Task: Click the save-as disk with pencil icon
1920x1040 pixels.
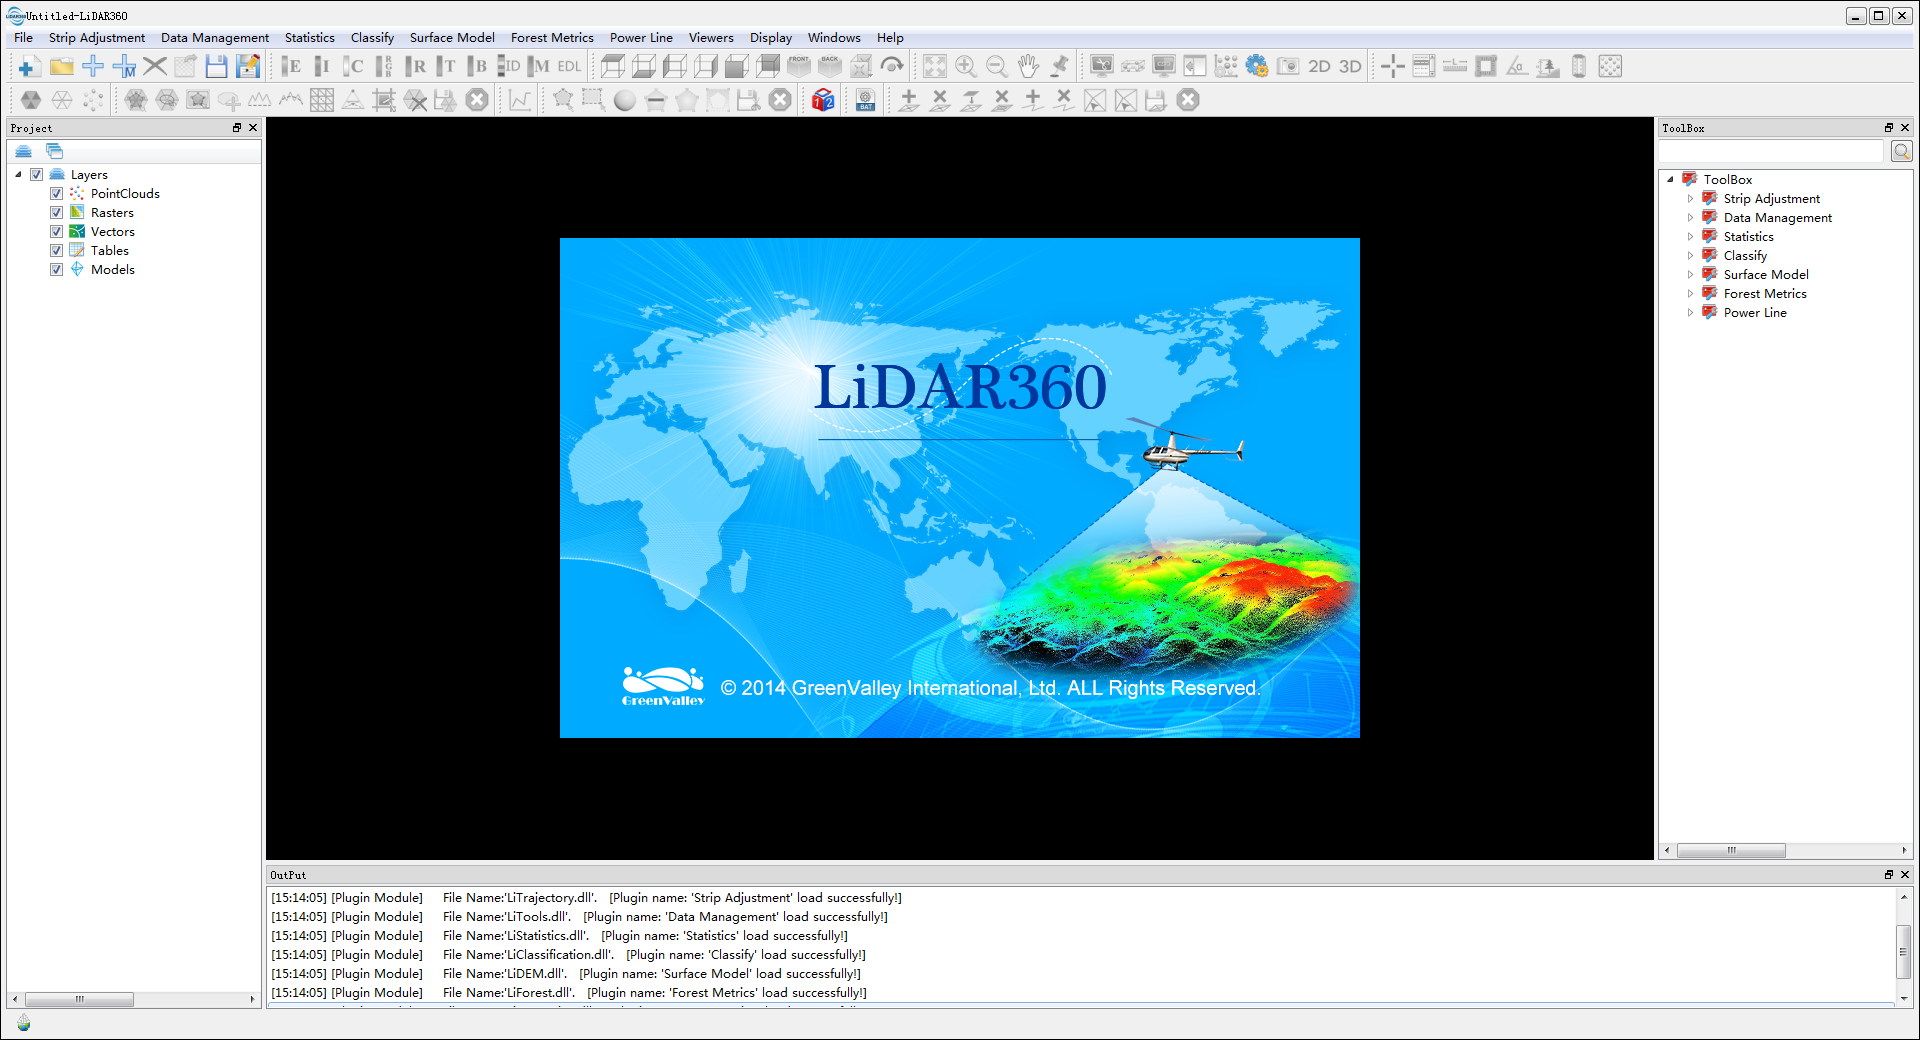Action: (248, 67)
